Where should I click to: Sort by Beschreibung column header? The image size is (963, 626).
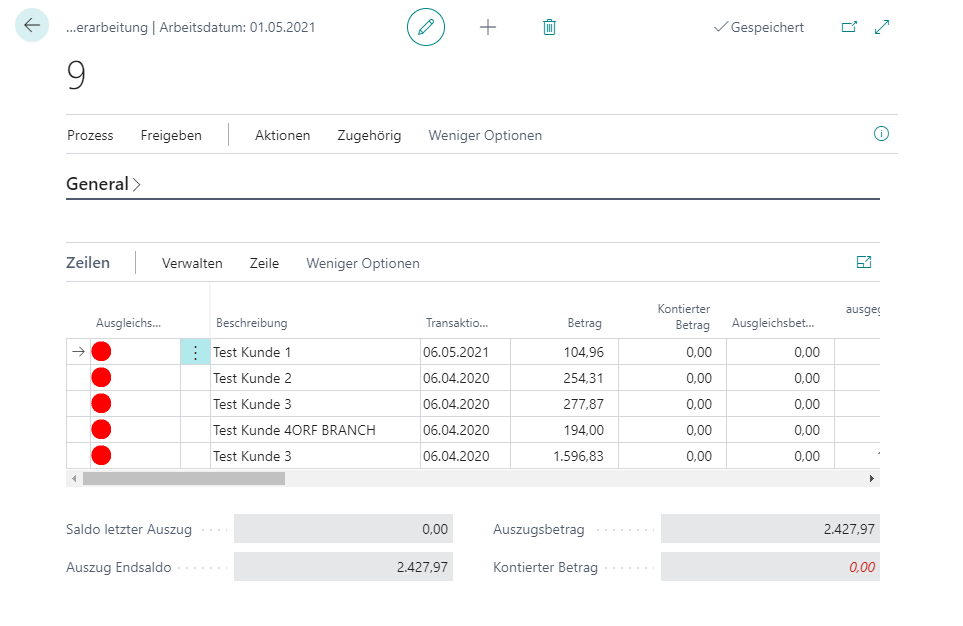252,323
